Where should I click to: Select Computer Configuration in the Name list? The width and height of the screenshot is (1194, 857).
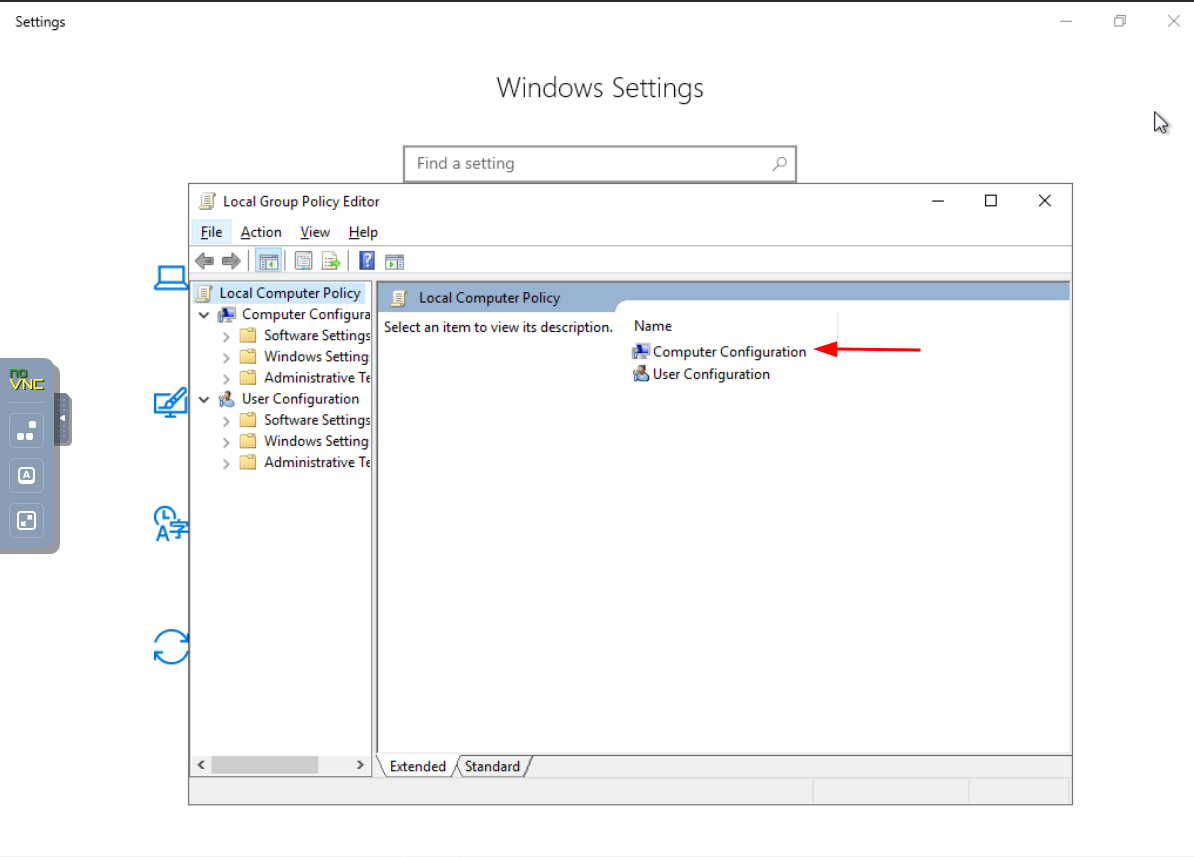point(729,352)
